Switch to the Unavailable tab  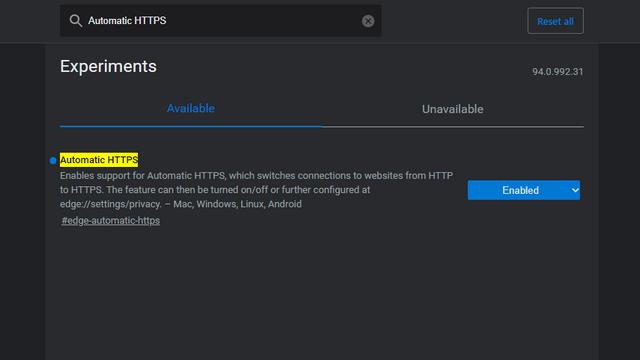(x=452, y=109)
